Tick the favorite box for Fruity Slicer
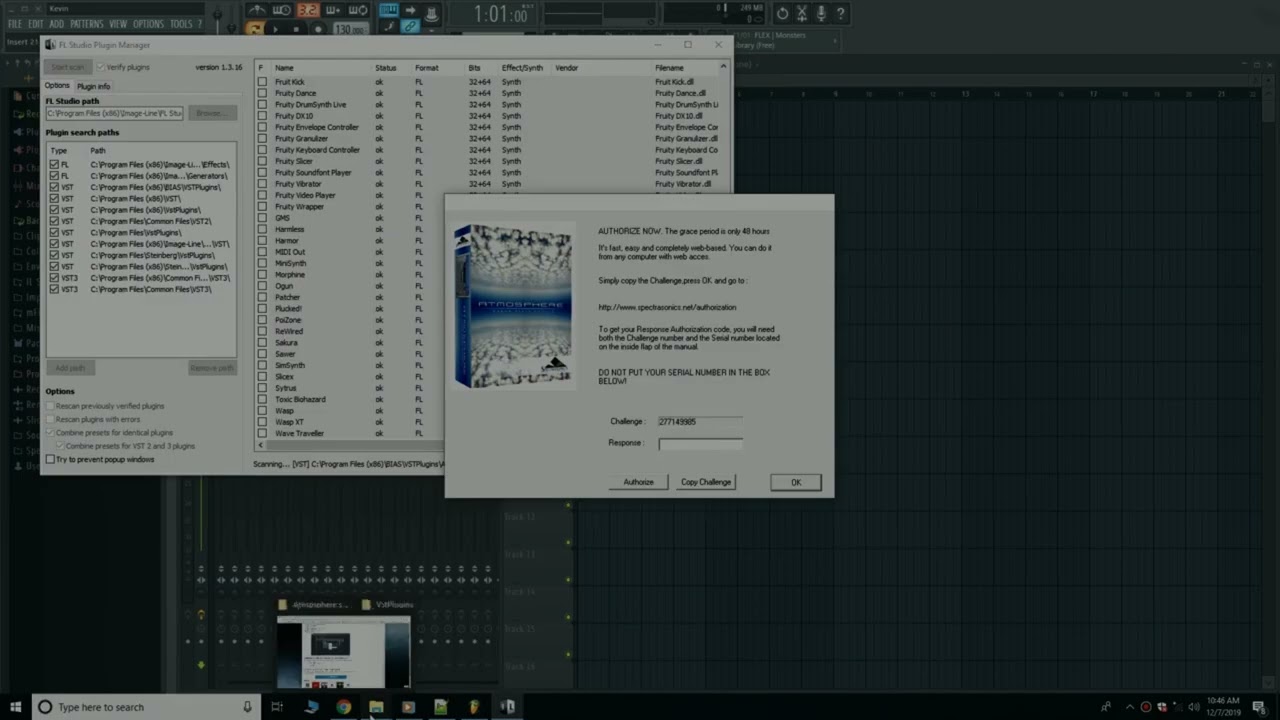This screenshot has width=1280, height=720. pos(262,161)
